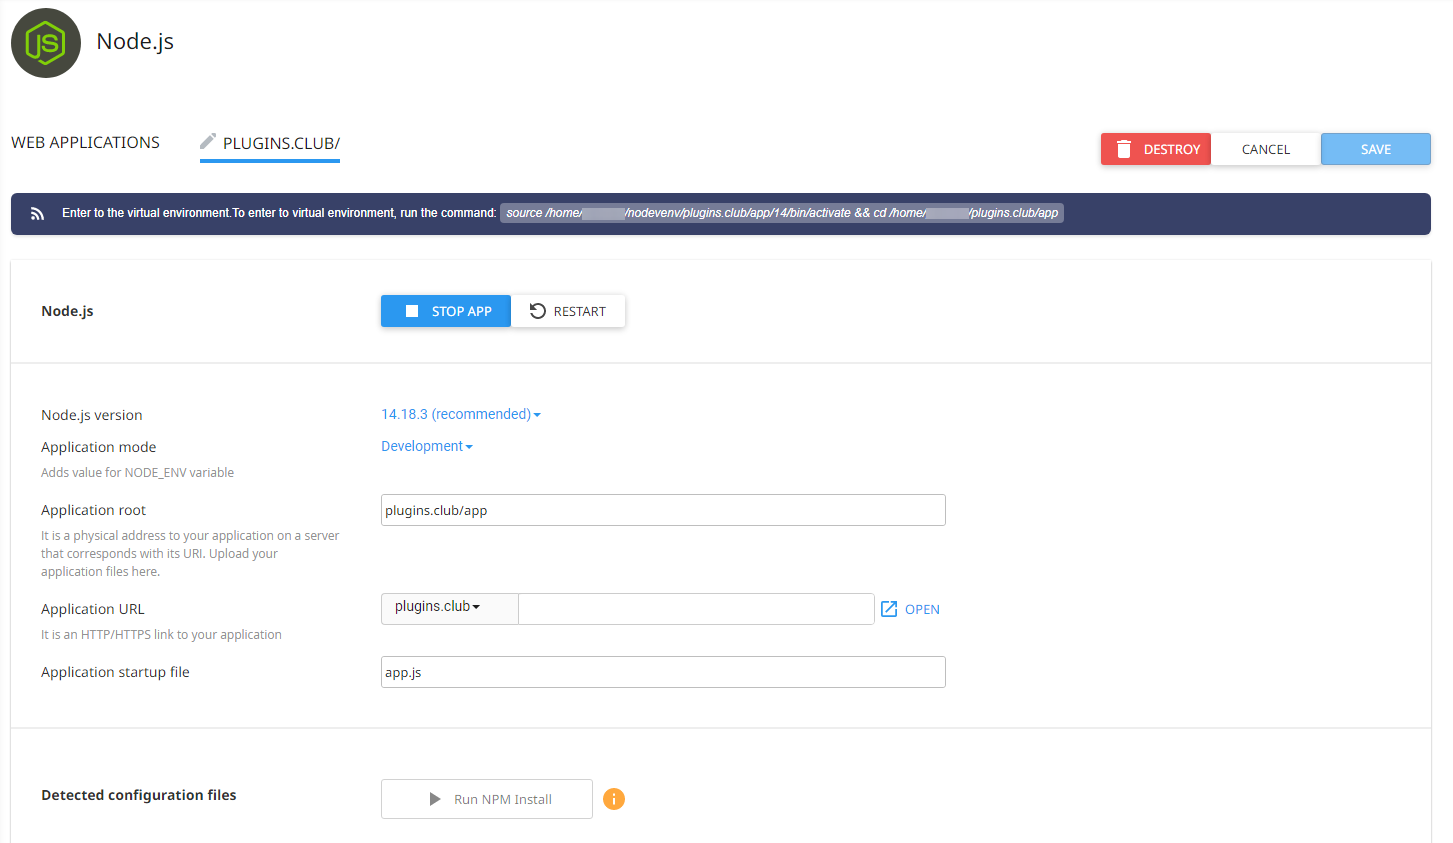Click the Node.js logo icon
This screenshot has height=843, width=1453.
pyautogui.click(x=46, y=43)
